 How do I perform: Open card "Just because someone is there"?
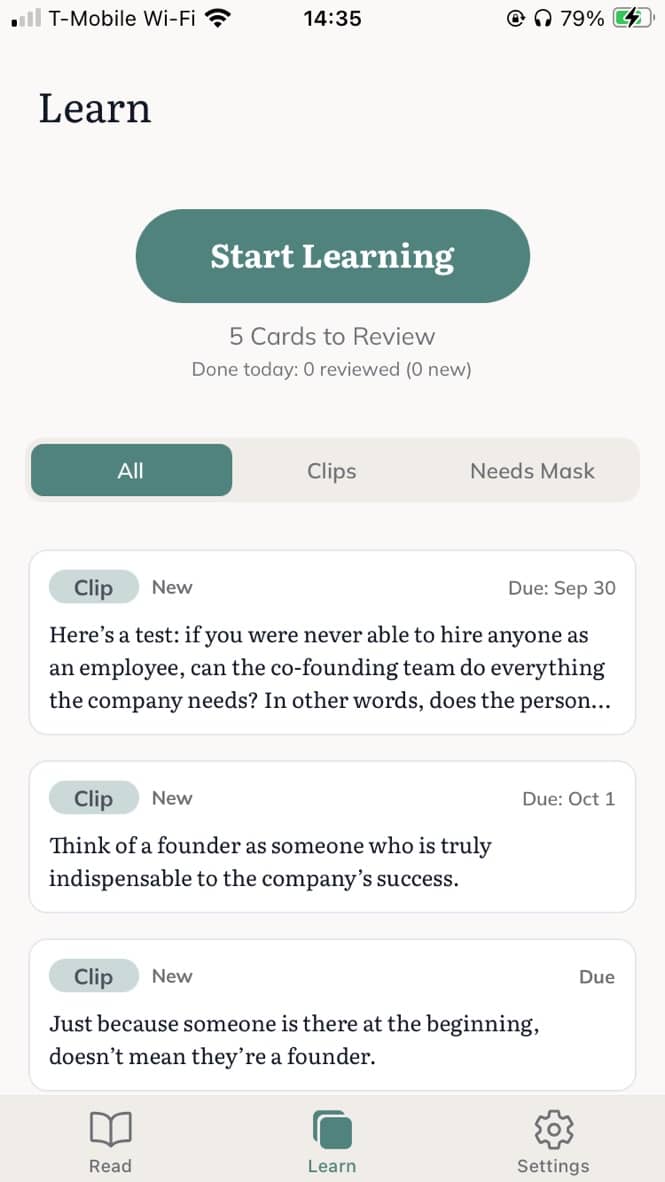[332, 1040]
